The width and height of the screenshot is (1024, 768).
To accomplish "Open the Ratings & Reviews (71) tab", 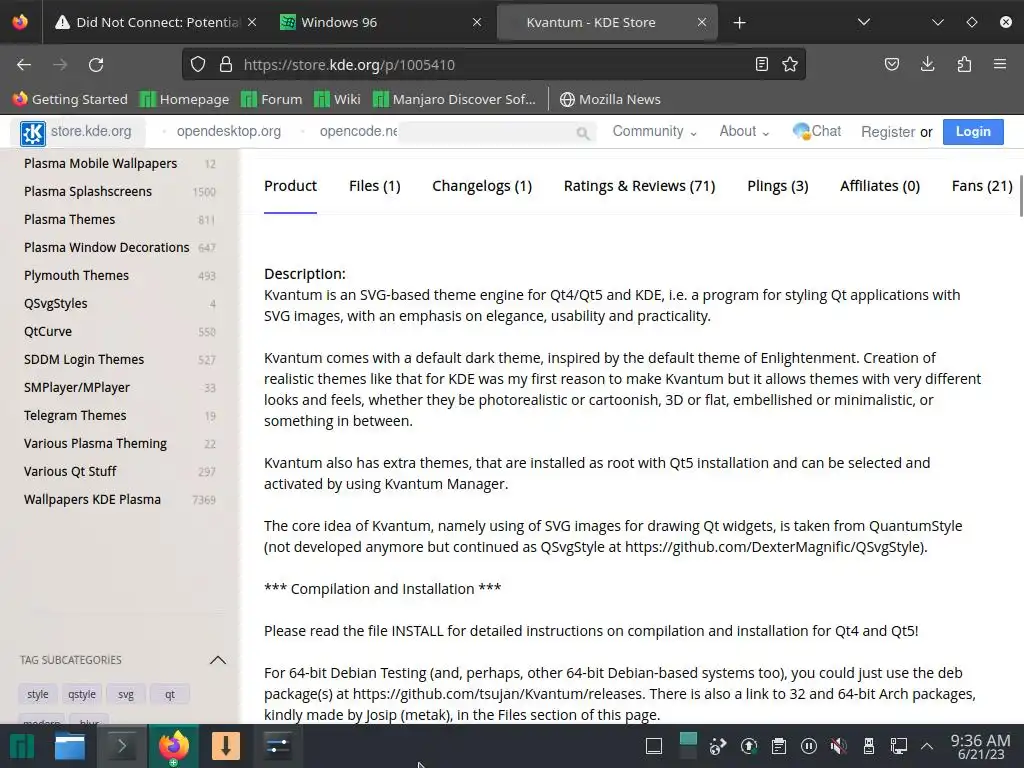I will 639,186.
